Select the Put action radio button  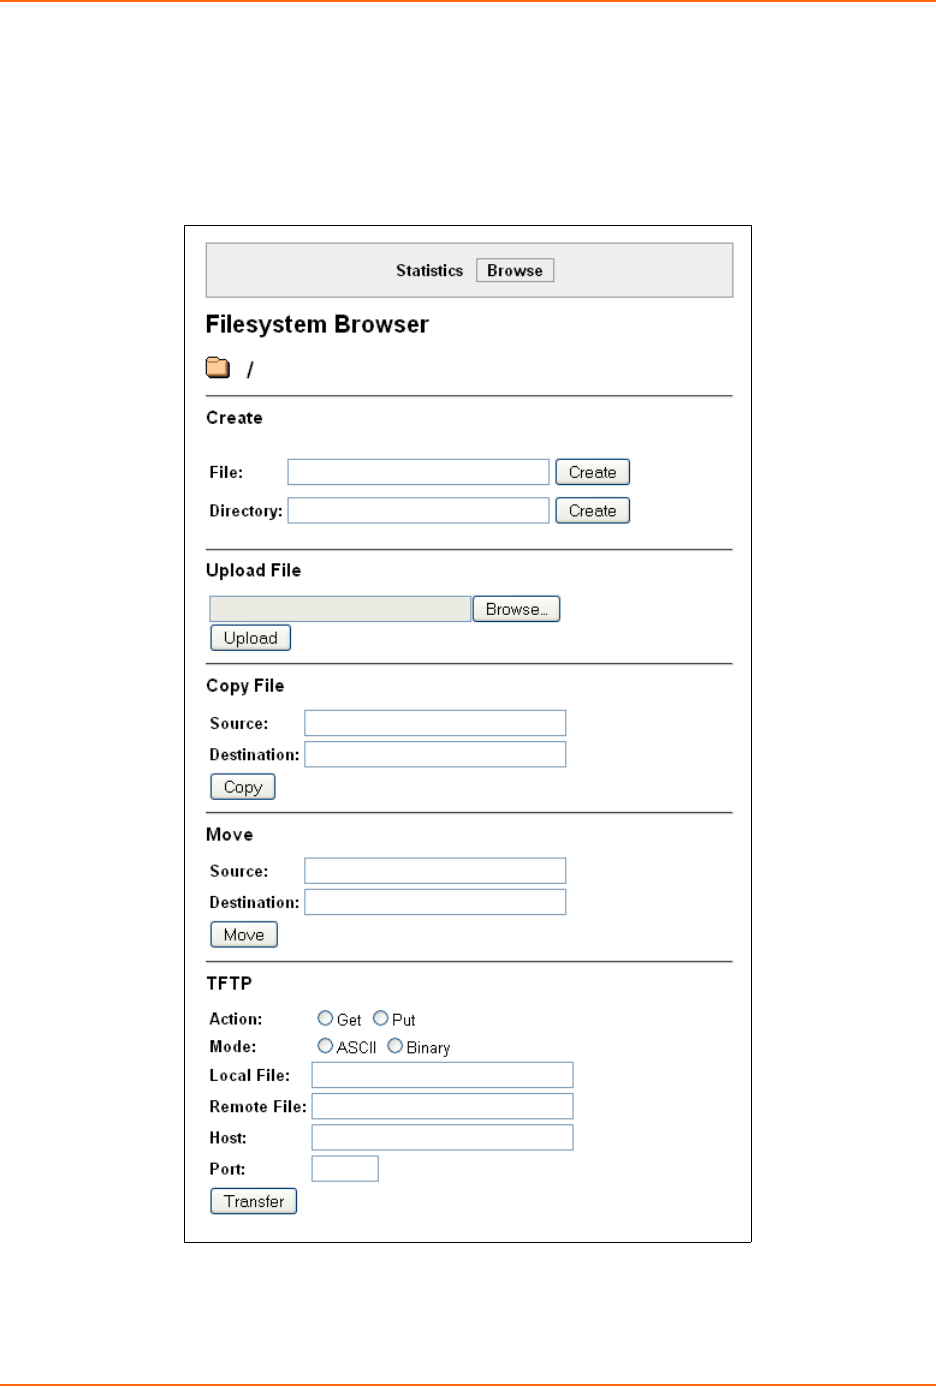(380, 1018)
